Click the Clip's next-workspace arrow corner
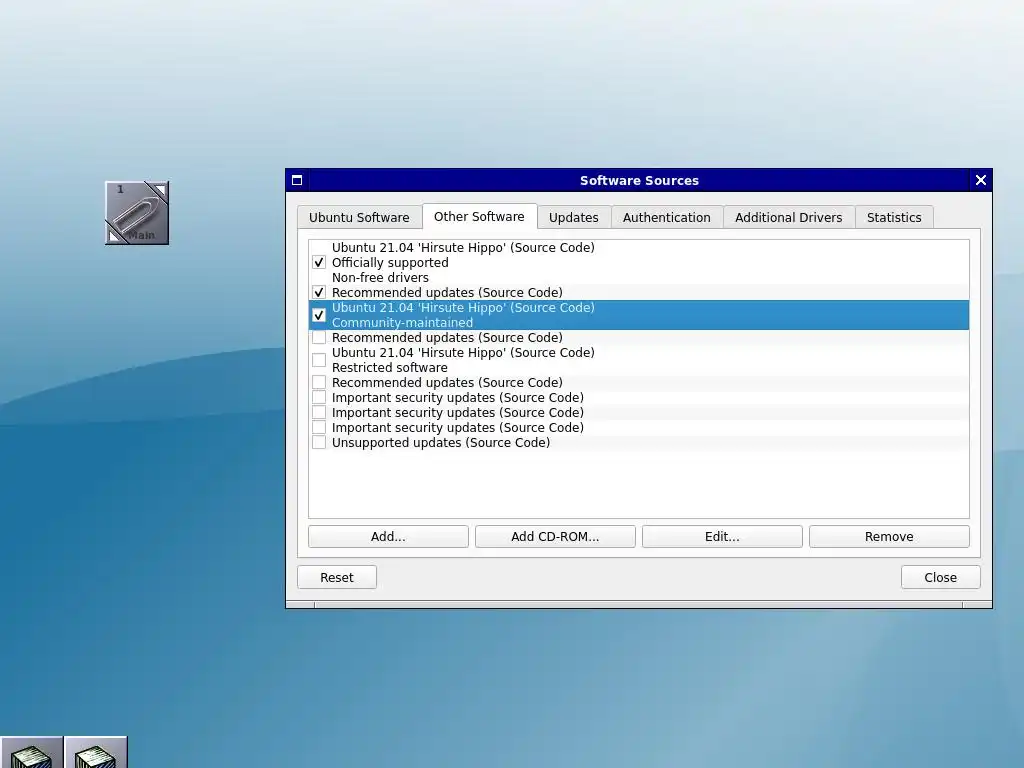The height and width of the screenshot is (768, 1024). click(x=159, y=189)
